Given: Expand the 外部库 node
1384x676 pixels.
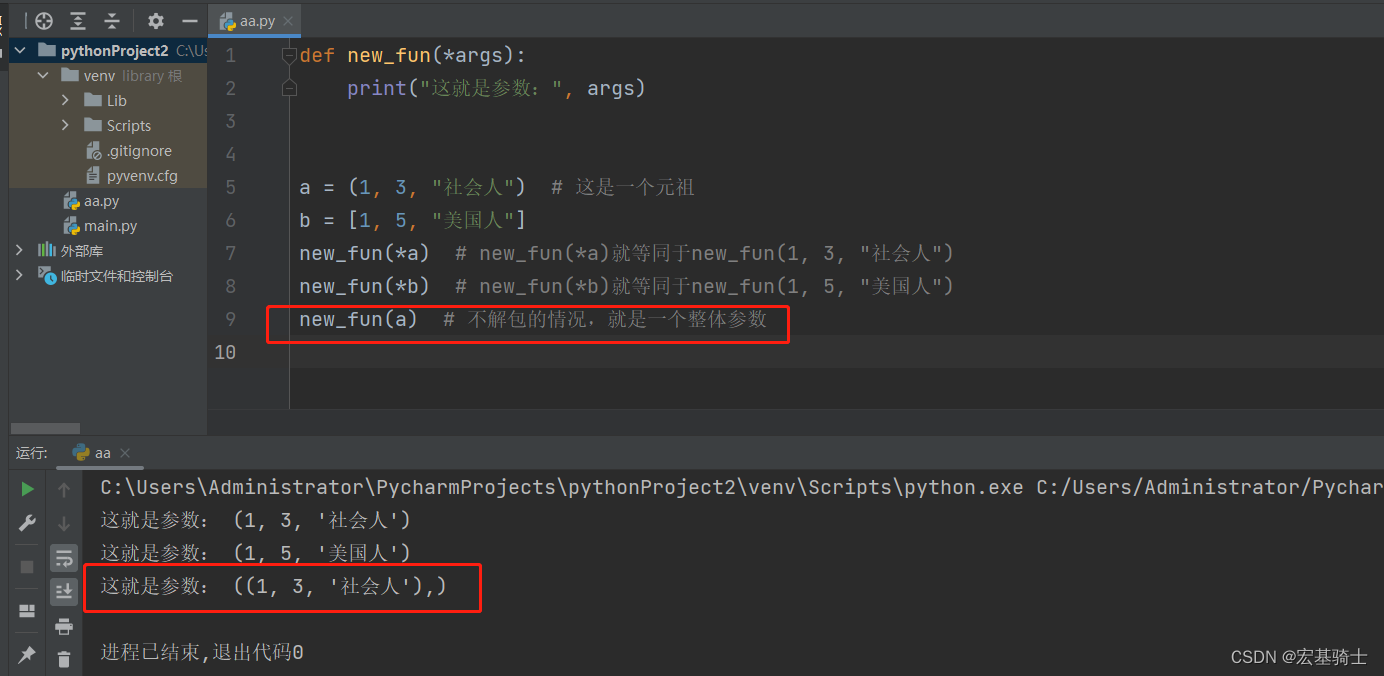Looking at the screenshot, I should [x=18, y=250].
